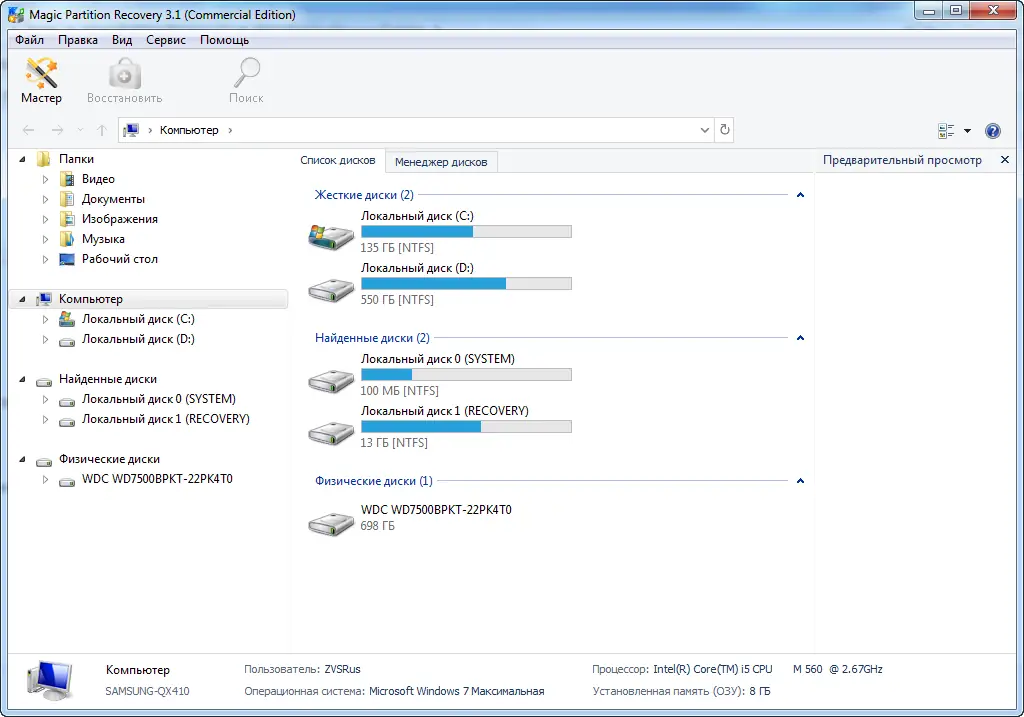The height and width of the screenshot is (717, 1024).
Task: Launch the Поиск search tool
Action: tap(246, 80)
